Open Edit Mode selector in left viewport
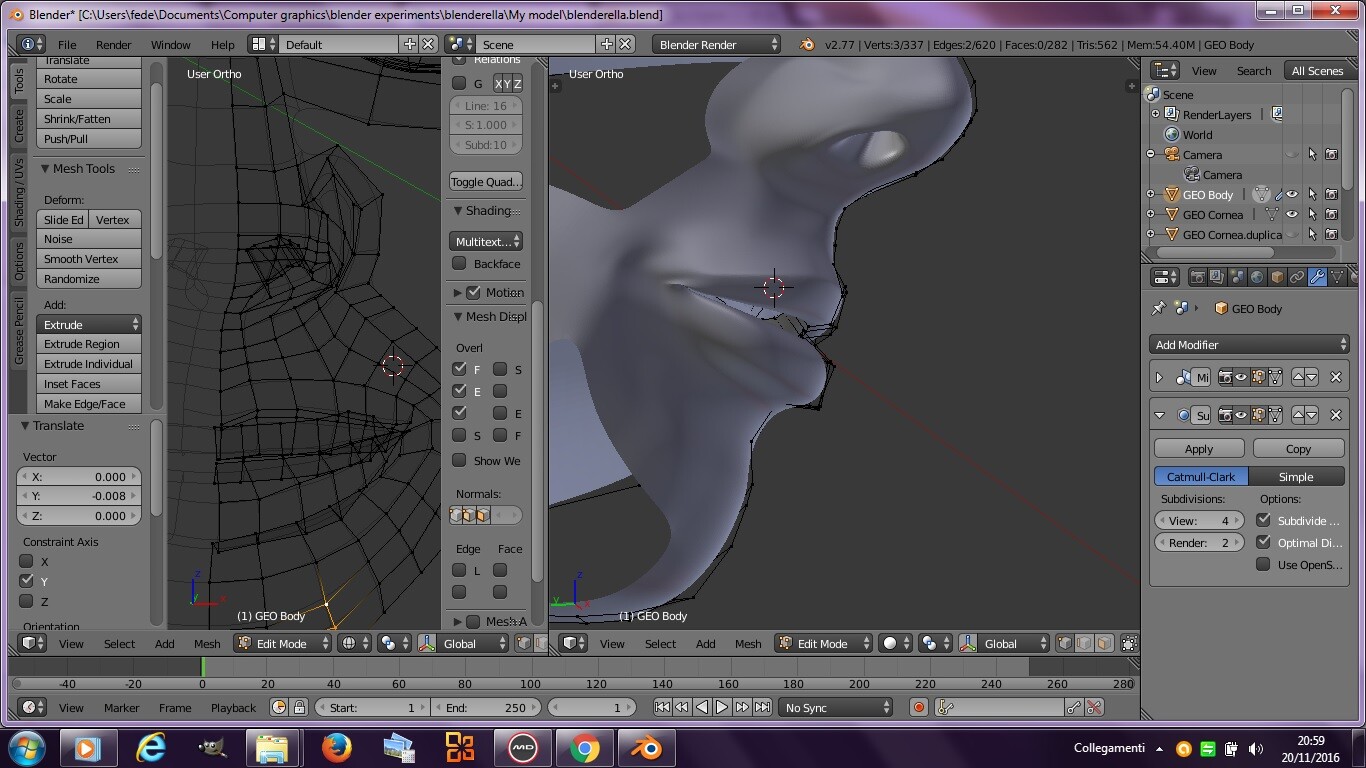1366x768 pixels. coord(282,644)
